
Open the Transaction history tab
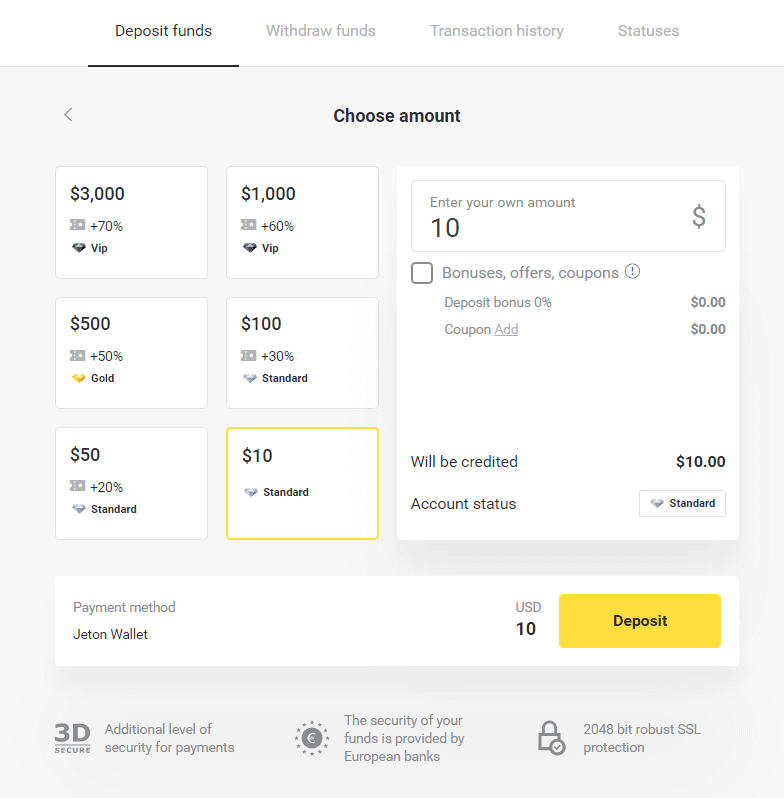pyautogui.click(x=497, y=31)
